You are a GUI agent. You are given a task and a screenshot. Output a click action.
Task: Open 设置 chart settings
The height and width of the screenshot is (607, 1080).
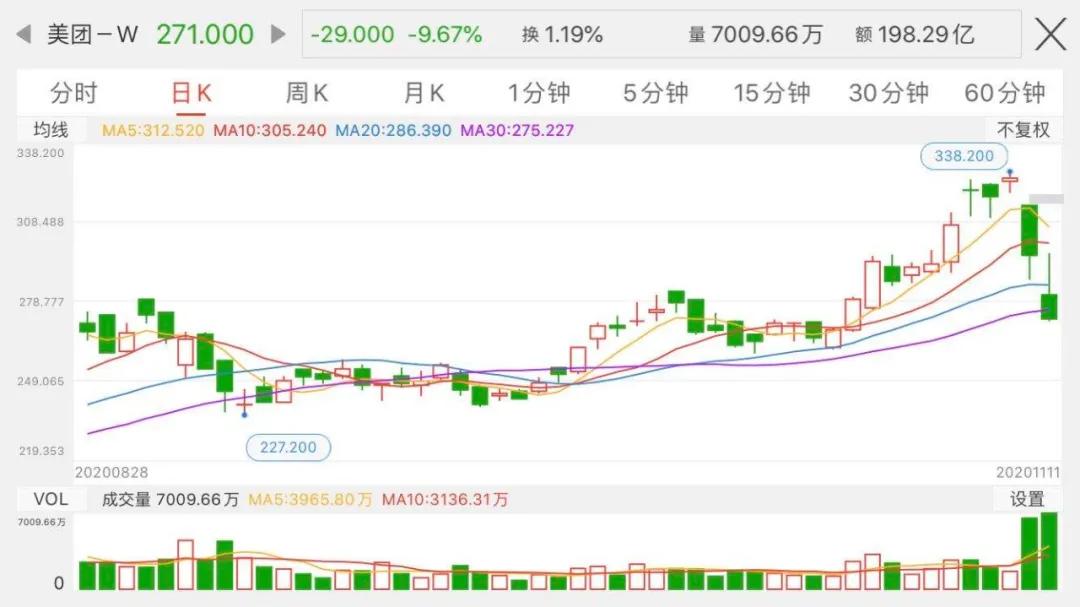(x=1027, y=499)
